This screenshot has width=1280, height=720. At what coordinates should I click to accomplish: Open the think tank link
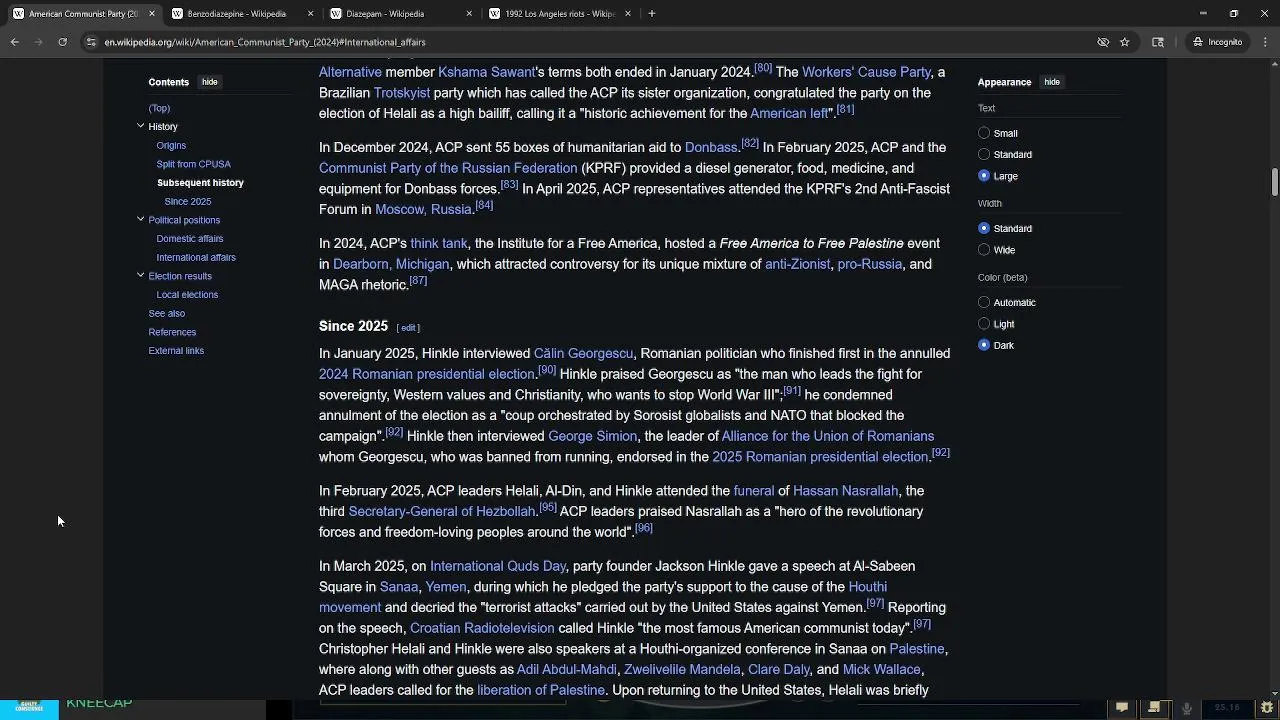pyautogui.click(x=439, y=243)
